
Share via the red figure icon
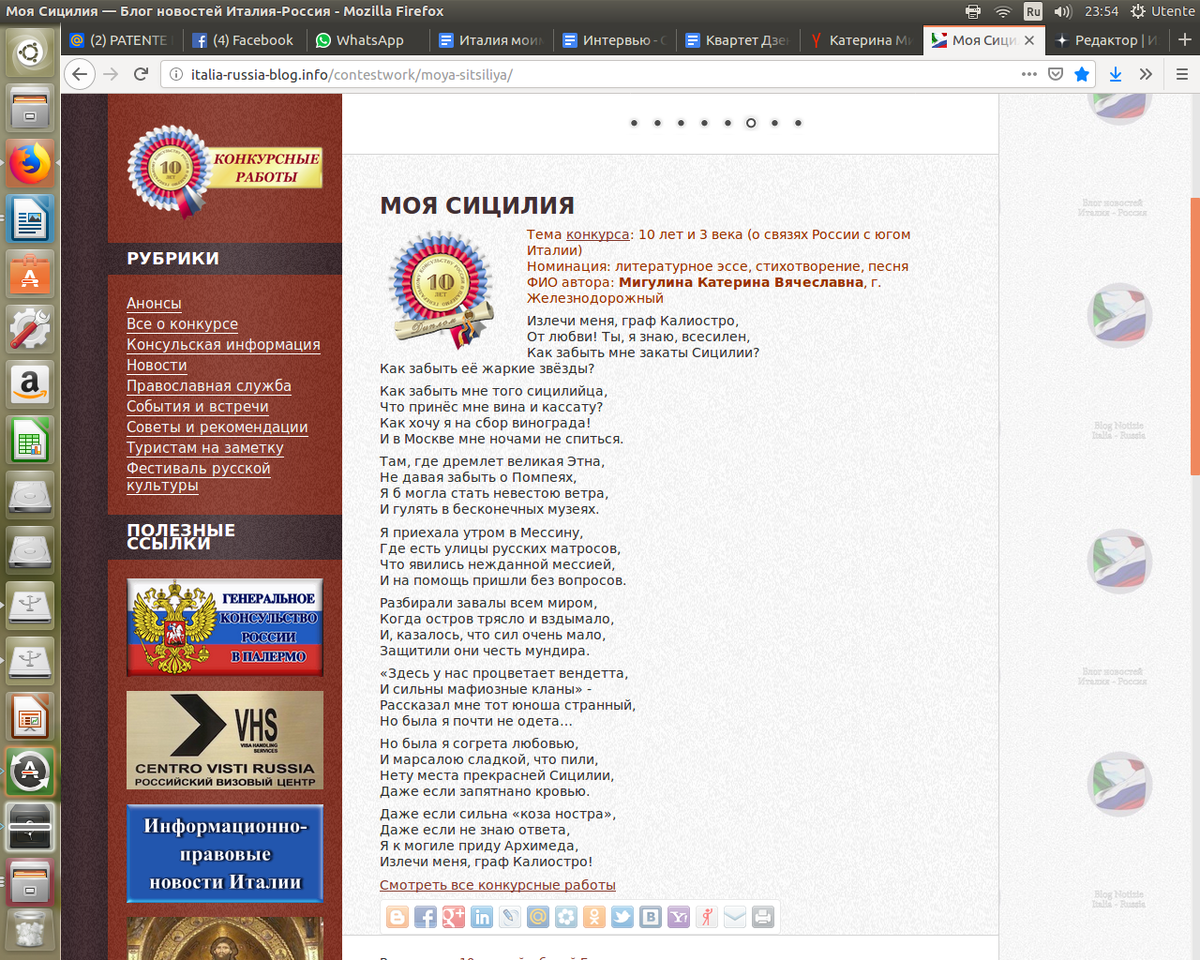[706, 917]
